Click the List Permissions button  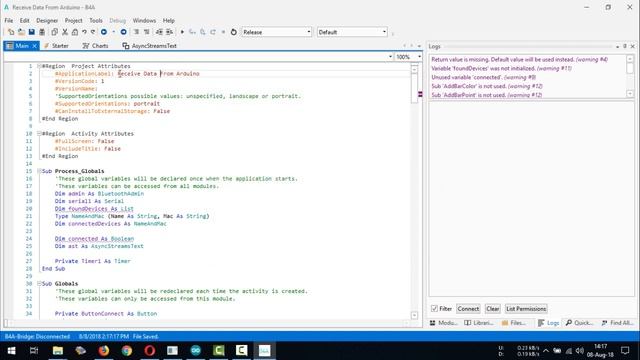click(x=526, y=309)
